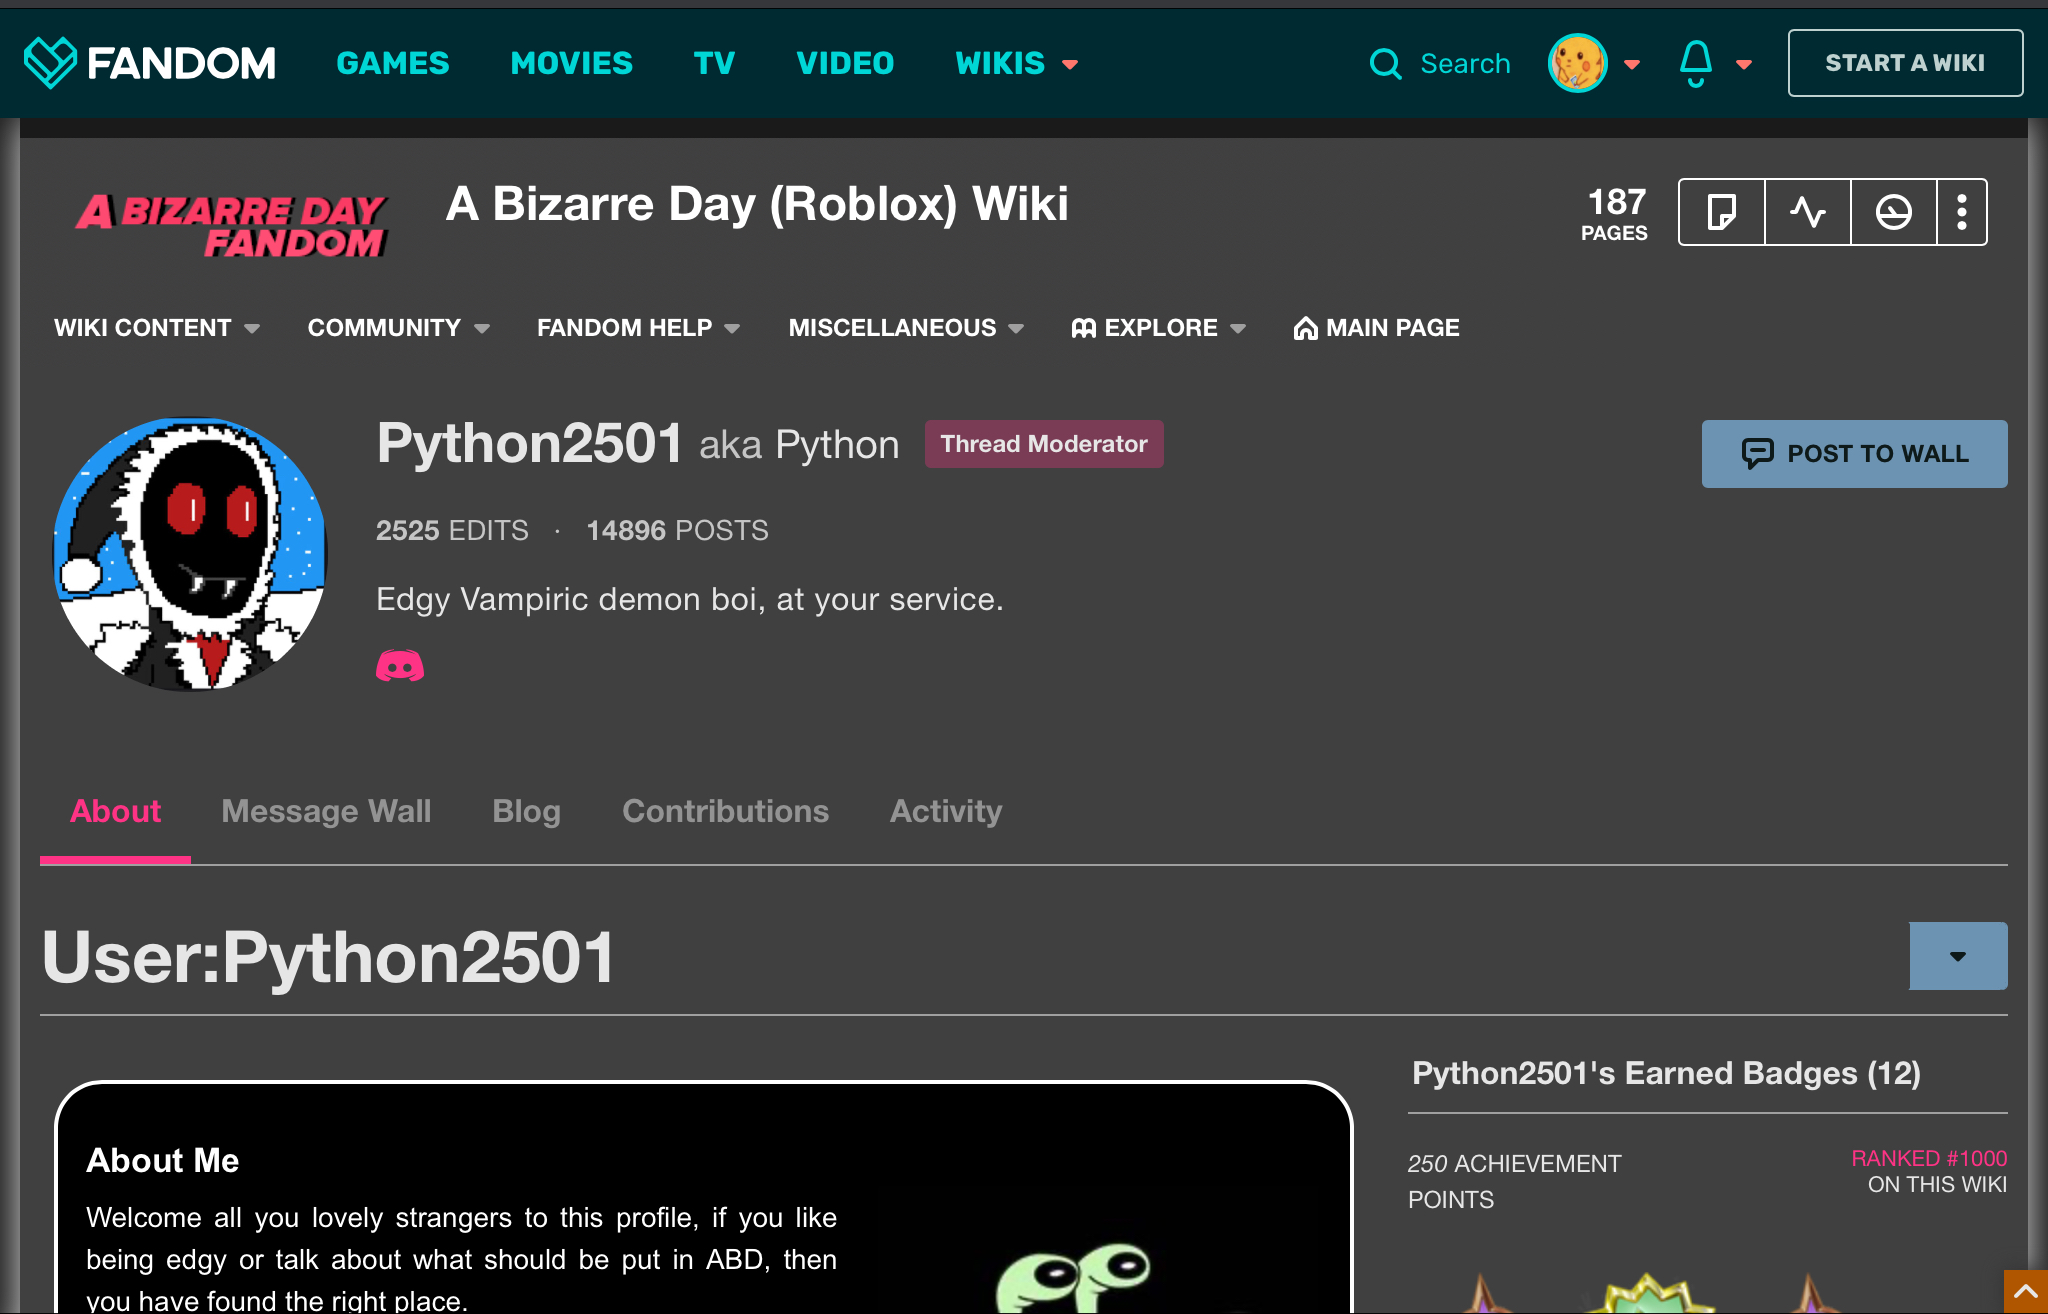Go to TV in the top navigation
This screenshot has height=1314, width=2048.
(x=714, y=63)
